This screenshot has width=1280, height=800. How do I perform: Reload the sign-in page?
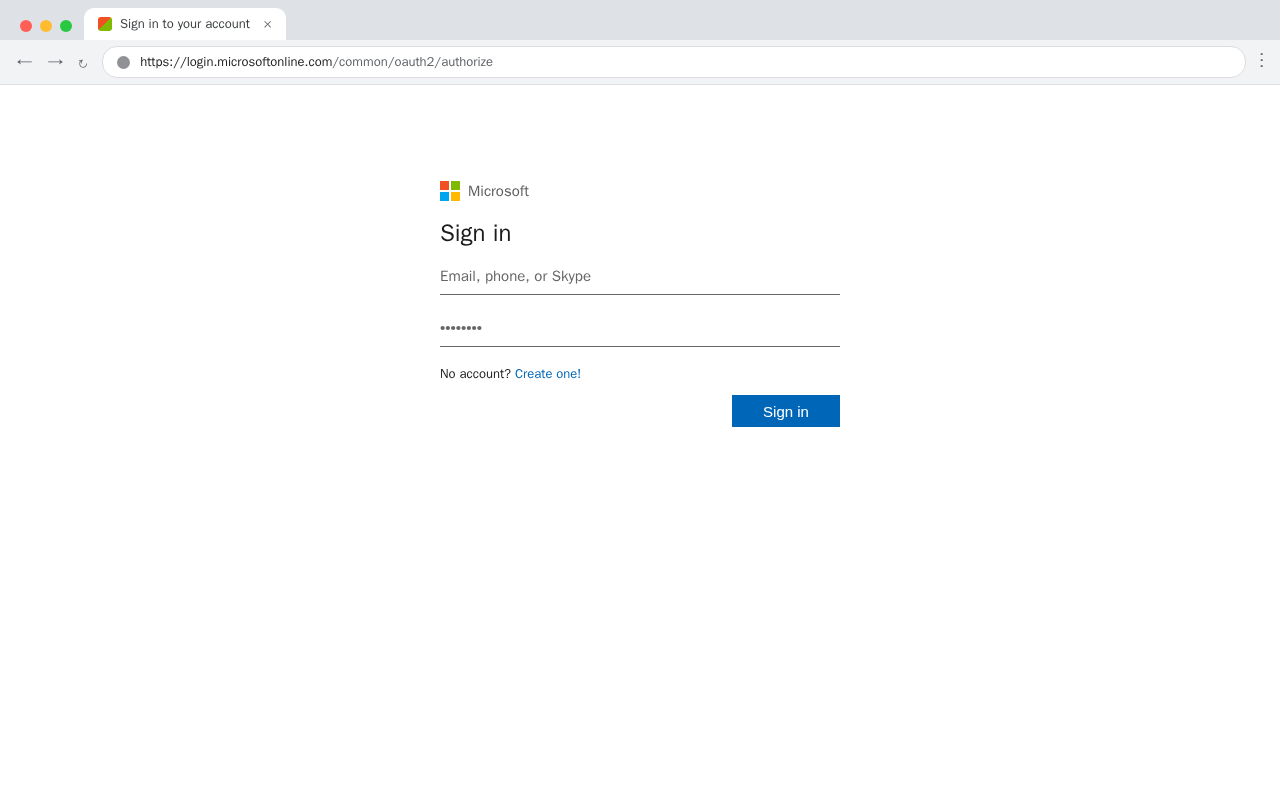83,63
